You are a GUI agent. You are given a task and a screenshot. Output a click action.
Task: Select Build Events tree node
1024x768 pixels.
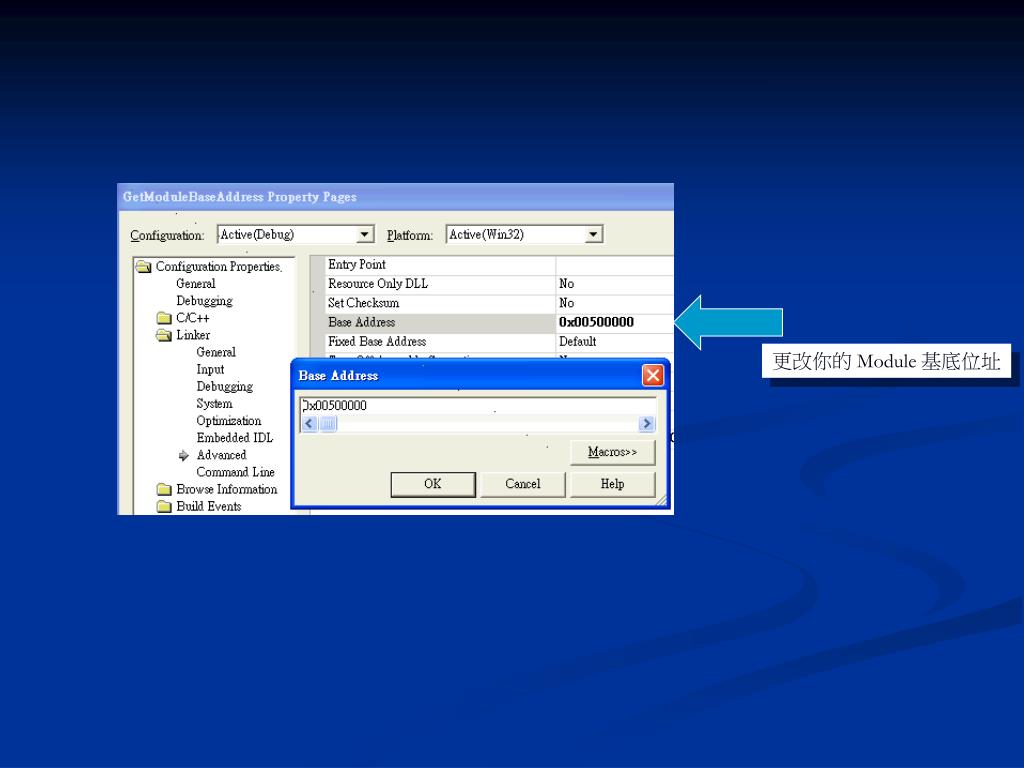pos(209,506)
